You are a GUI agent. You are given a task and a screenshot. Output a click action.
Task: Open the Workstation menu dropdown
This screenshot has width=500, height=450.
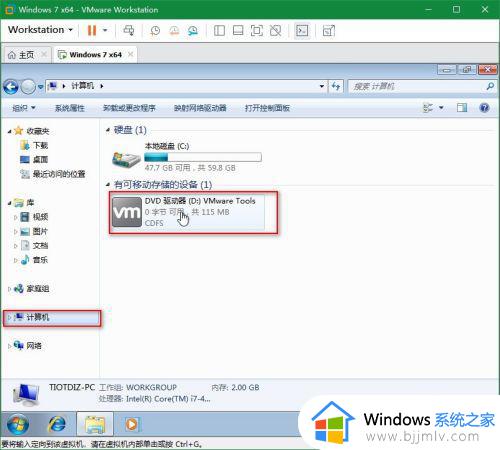[40, 30]
